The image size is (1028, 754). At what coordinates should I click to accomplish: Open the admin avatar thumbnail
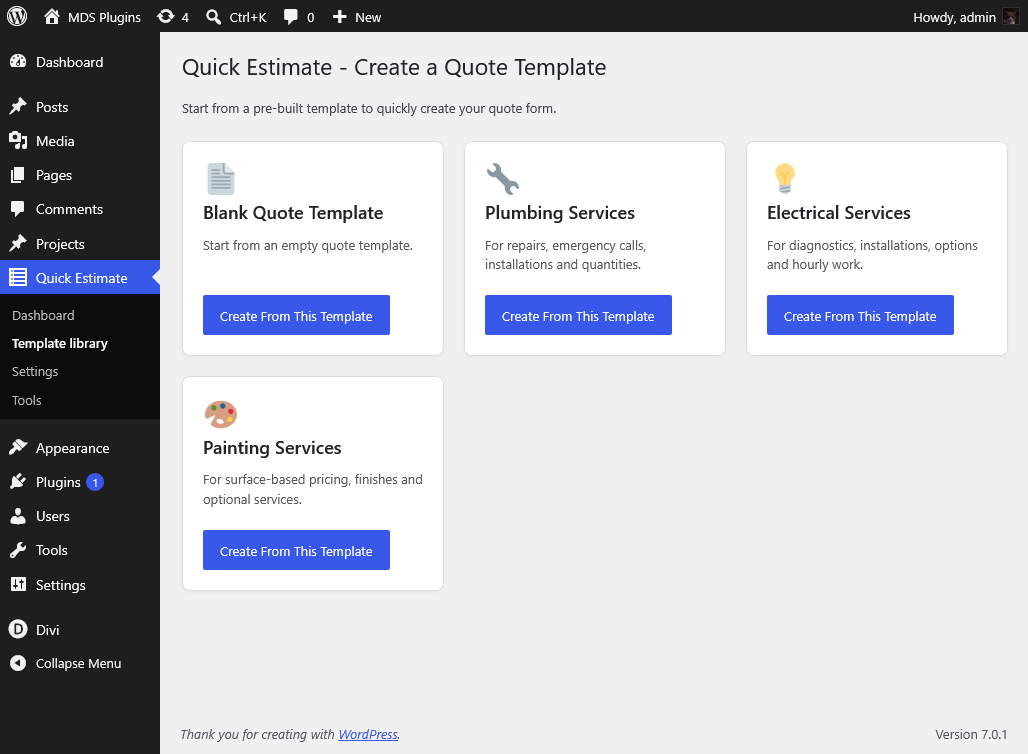[1010, 17]
